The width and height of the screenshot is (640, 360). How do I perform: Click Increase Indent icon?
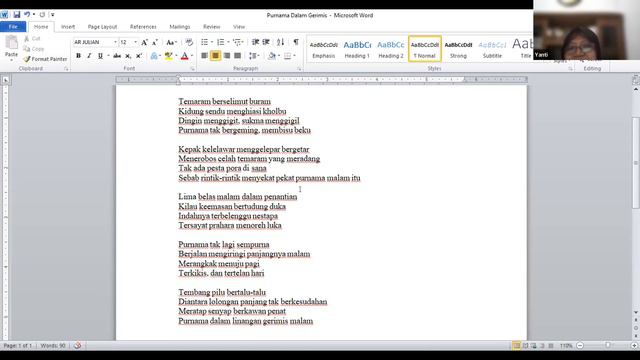(266, 42)
